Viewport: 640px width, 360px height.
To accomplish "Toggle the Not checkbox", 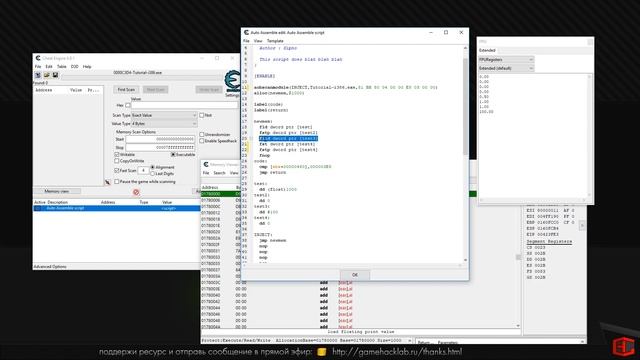I will [x=202, y=116].
